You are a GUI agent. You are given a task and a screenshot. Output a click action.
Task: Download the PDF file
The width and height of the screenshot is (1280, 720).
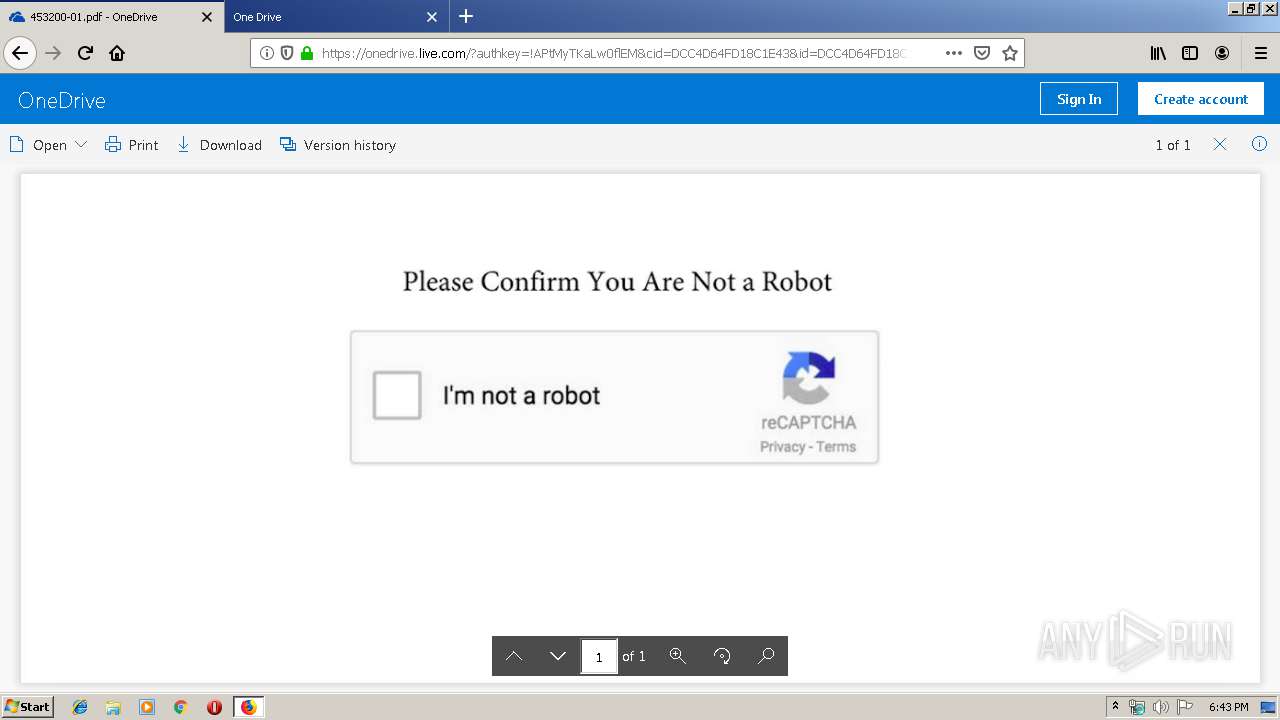click(219, 145)
